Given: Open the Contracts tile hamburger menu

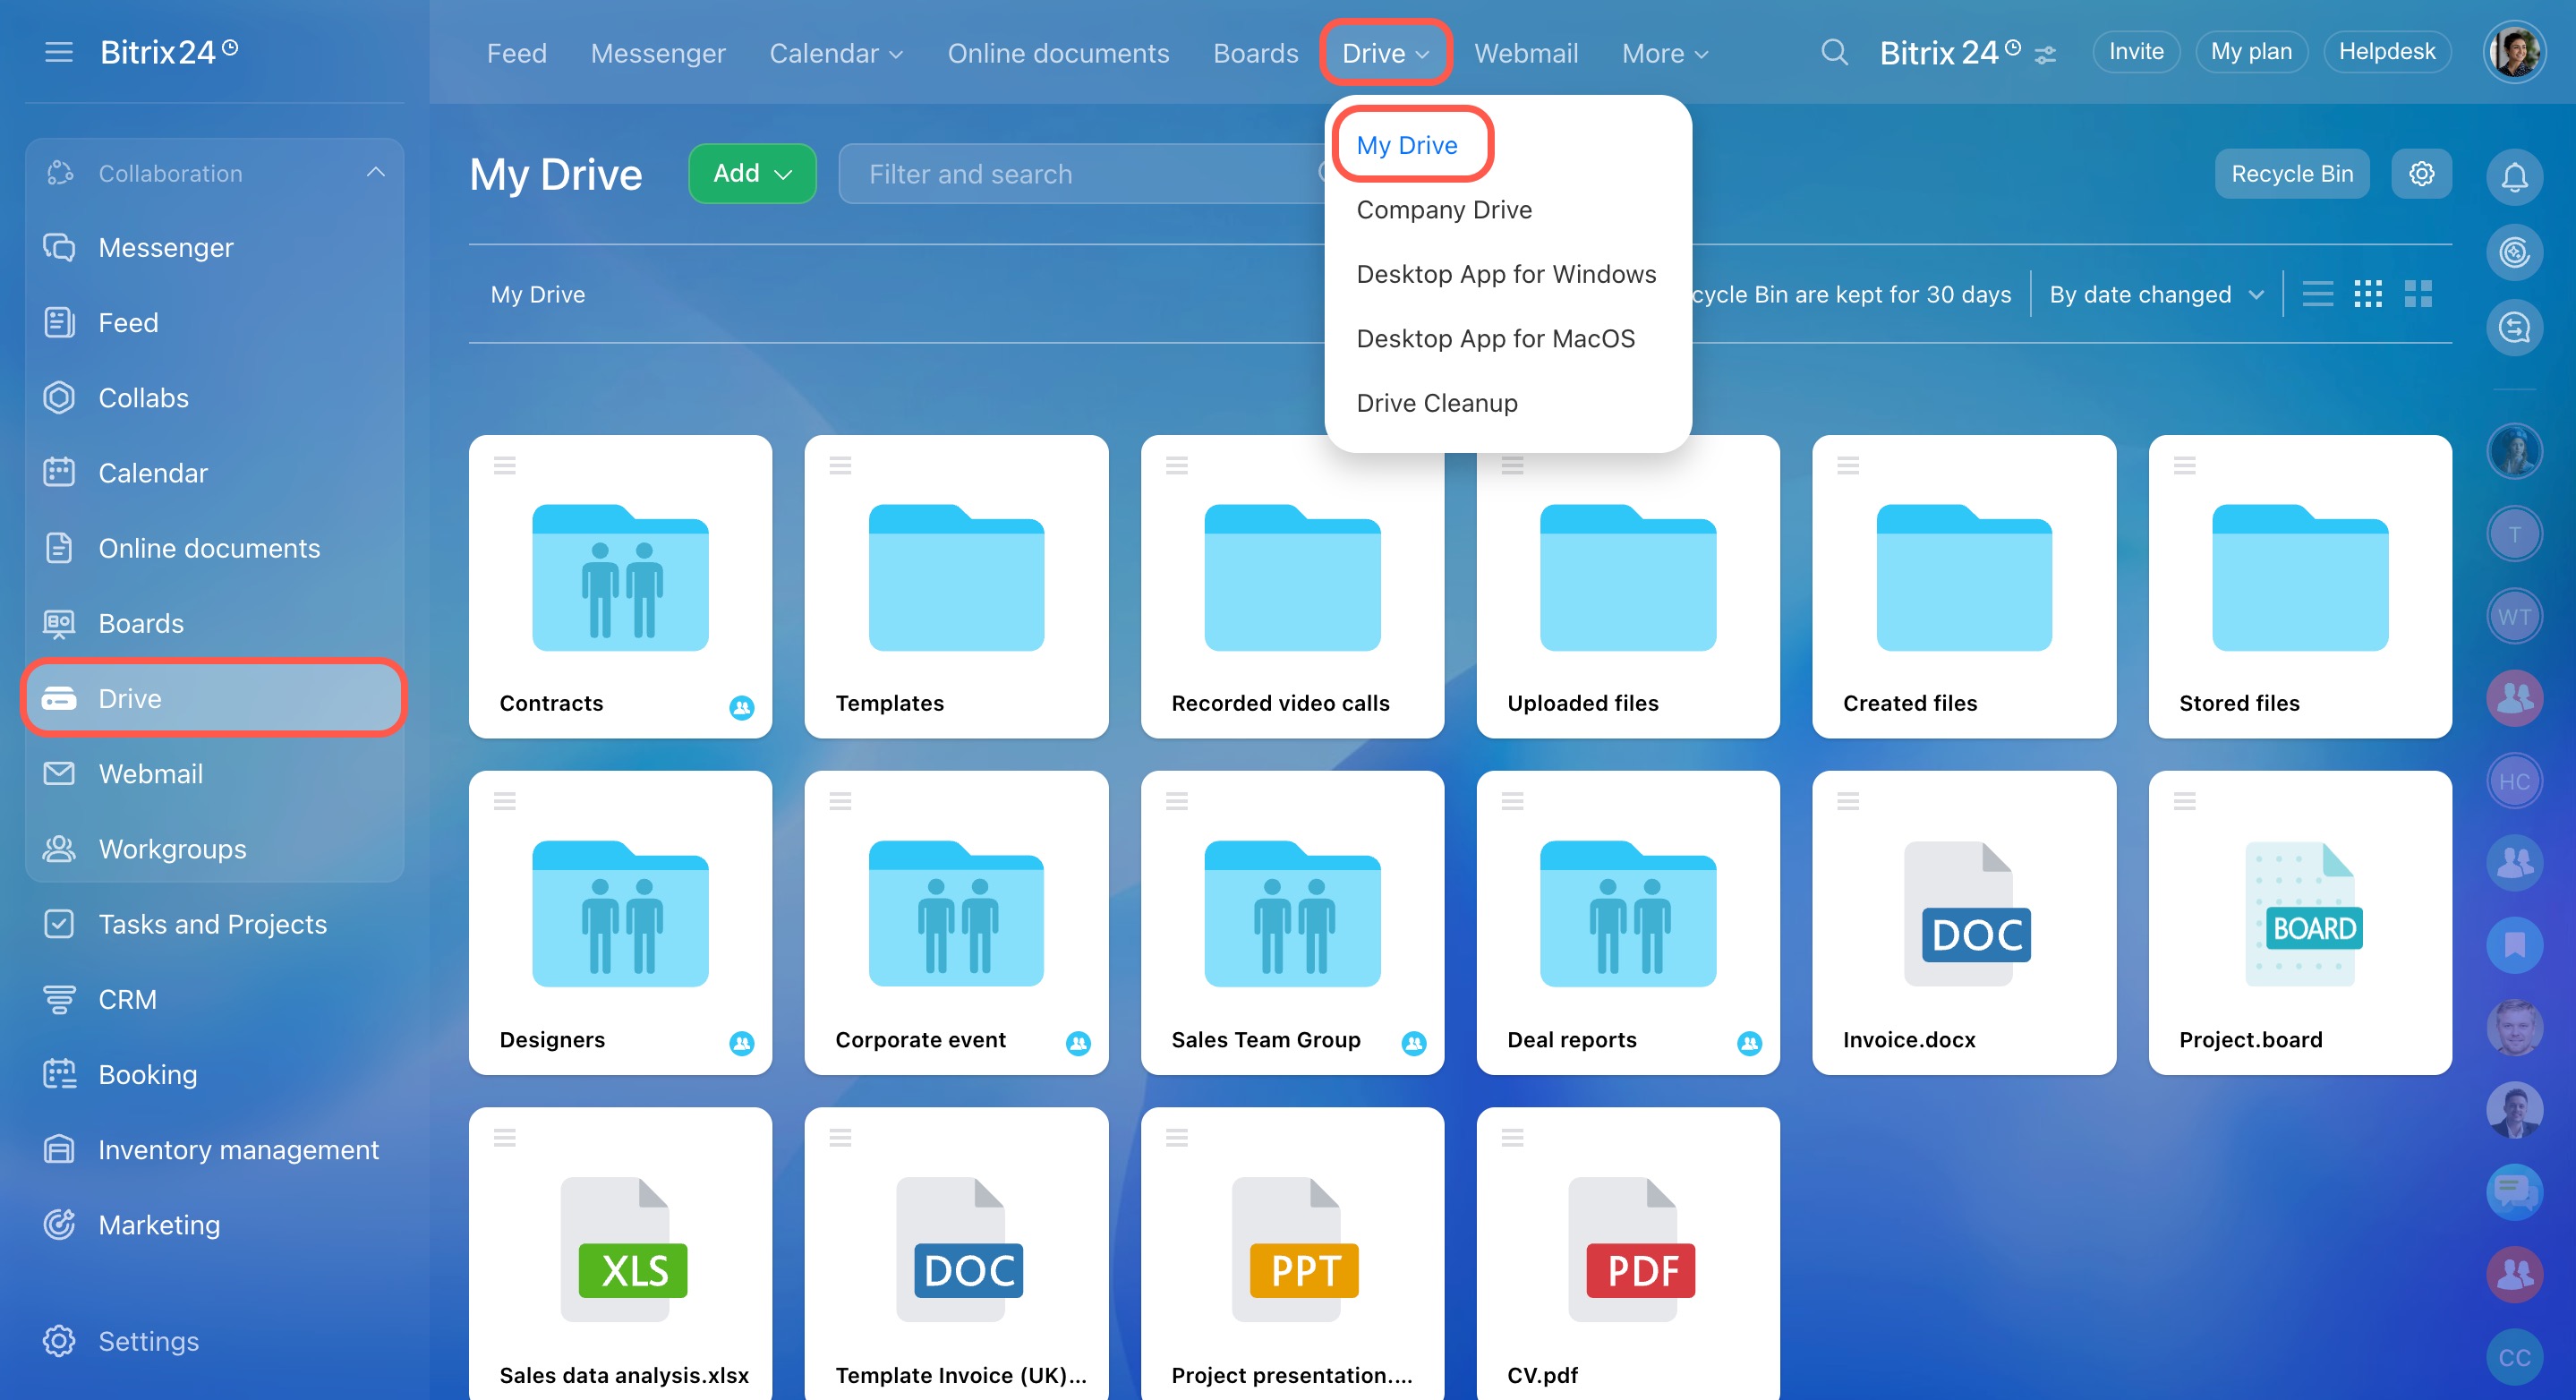Looking at the screenshot, I should pos(505,465).
